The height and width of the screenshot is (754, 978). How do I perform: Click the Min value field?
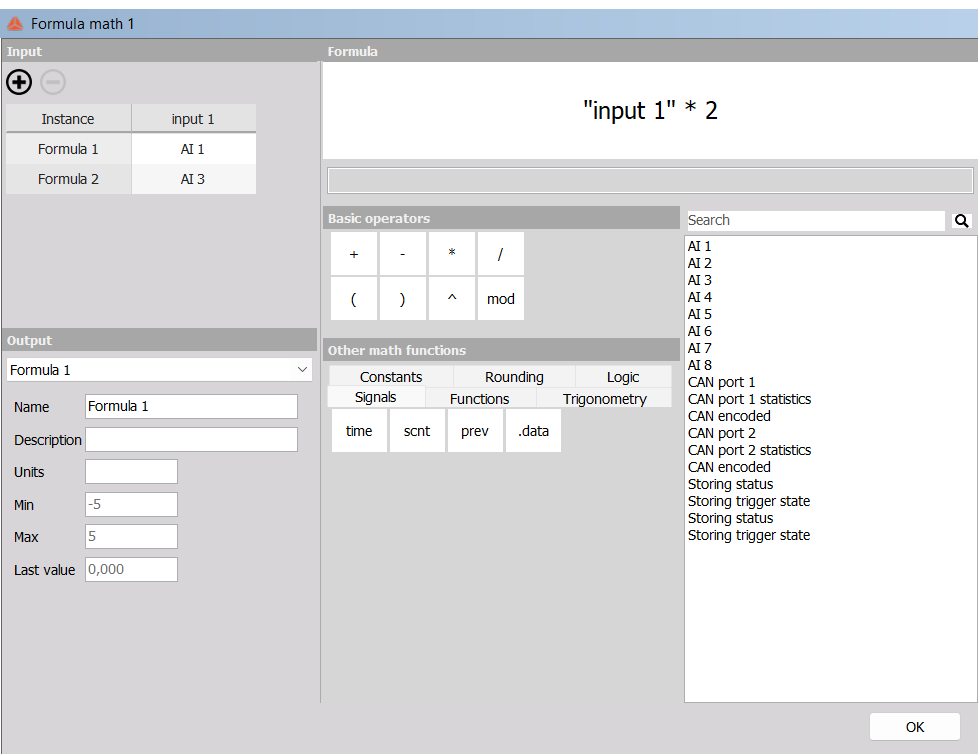pyautogui.click(x=132, y=505)
